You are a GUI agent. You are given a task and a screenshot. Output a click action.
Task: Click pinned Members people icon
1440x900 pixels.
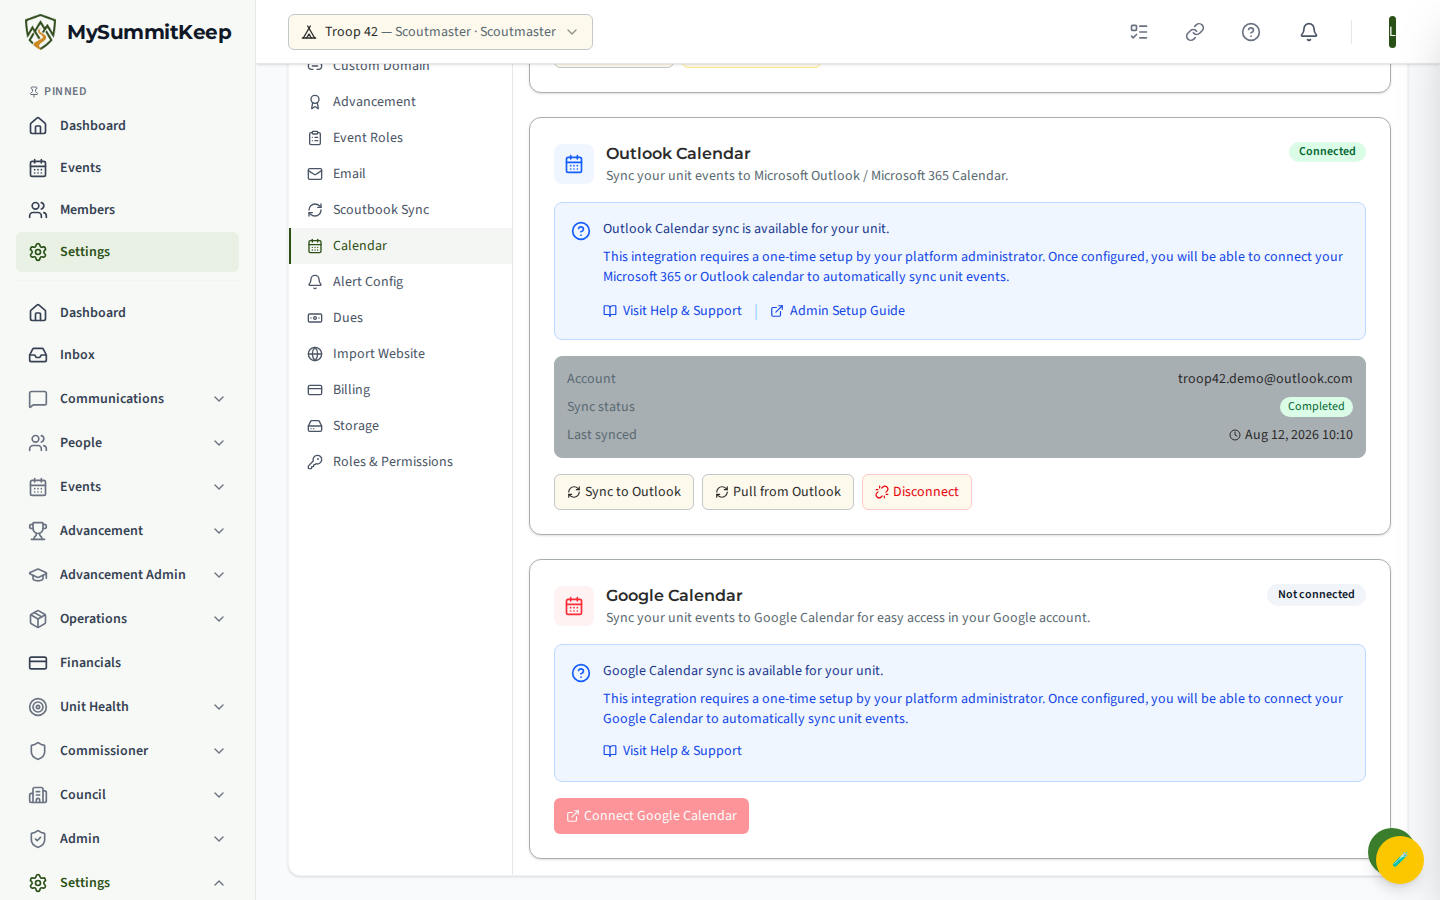(x=38, y=210)
